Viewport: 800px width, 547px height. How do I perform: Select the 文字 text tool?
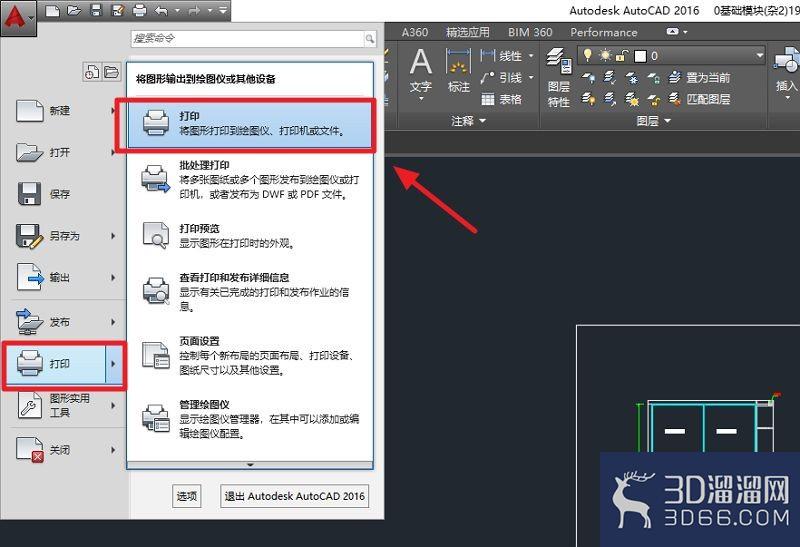[421, 73]
